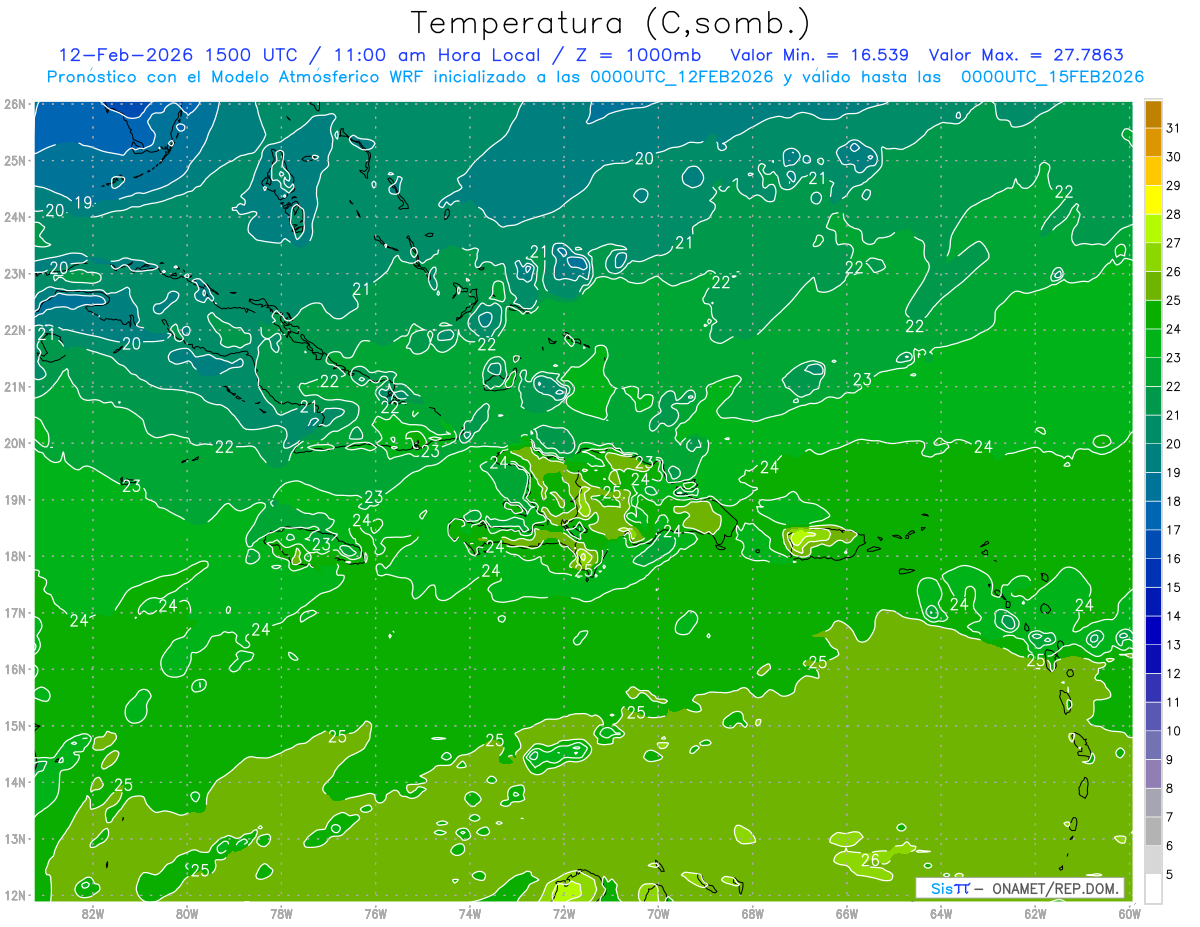Click the orange legend swatch between 30 and 31
Screen dimensions: 1200x927
tap(1153, 143)
